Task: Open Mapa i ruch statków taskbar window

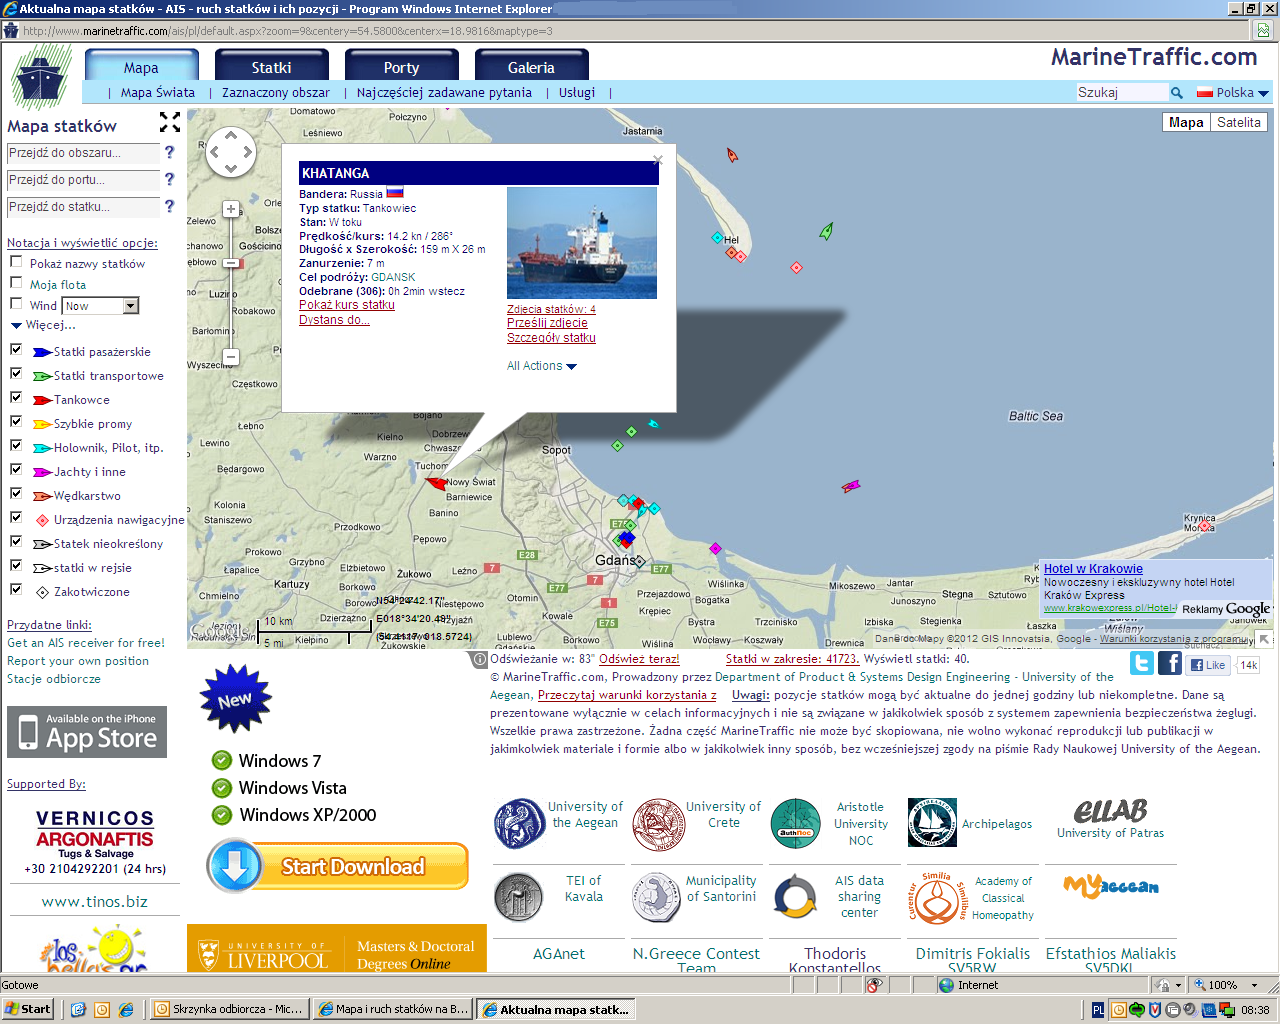Action: (x=392, y=1009)
